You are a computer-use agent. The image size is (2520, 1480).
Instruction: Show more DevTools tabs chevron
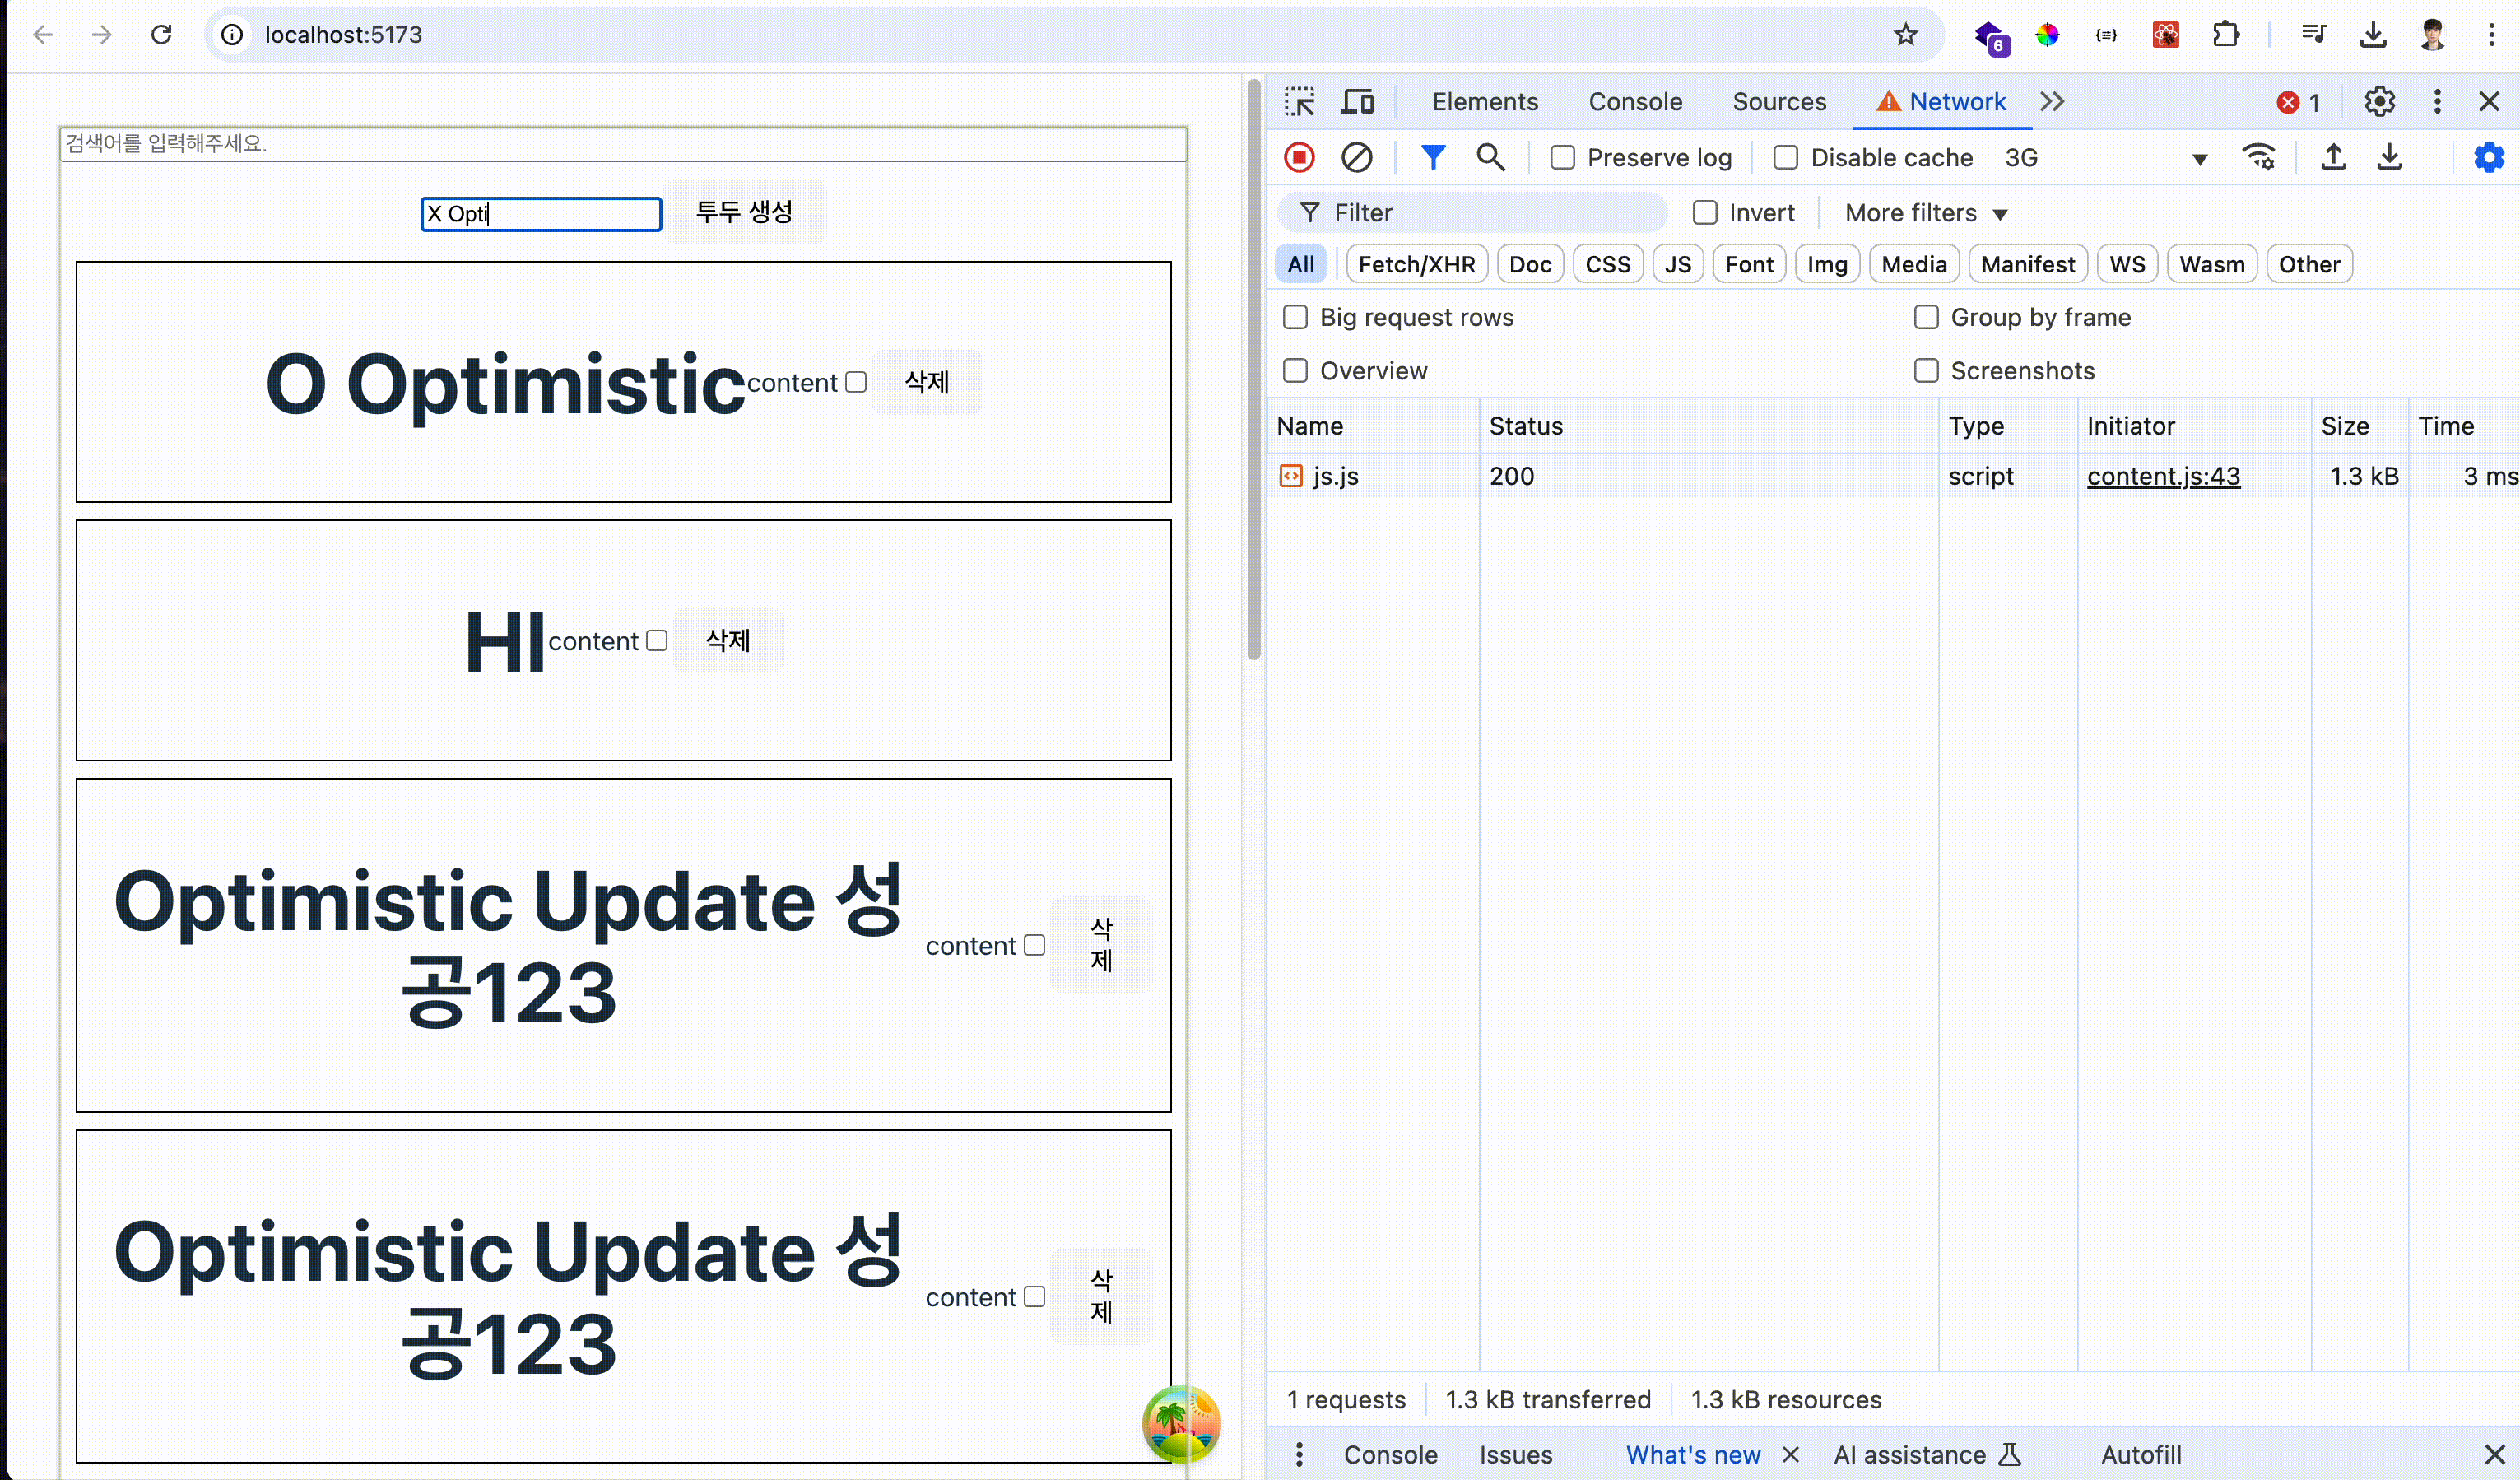2052,102
